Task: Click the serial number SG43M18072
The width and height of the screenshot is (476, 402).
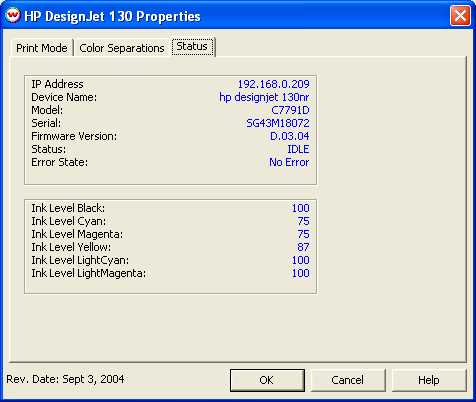Action: click(x=278, y=123)
